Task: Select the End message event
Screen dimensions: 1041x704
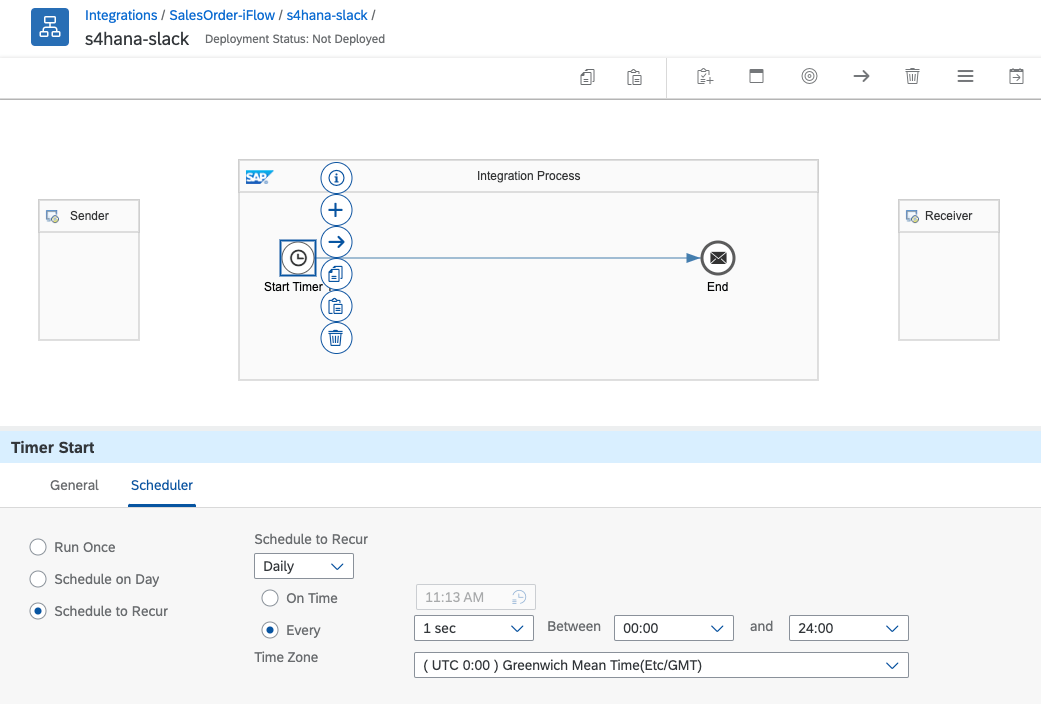Action: (x=718, y=258)
